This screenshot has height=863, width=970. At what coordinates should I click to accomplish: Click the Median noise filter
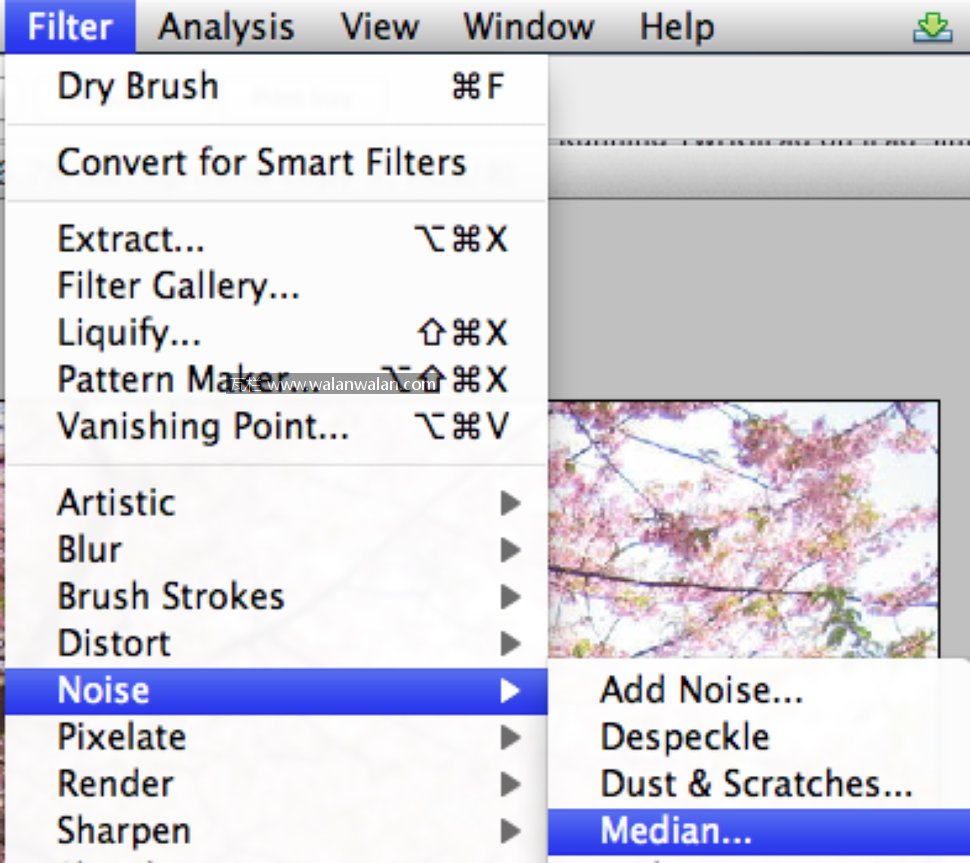[676, 831]
